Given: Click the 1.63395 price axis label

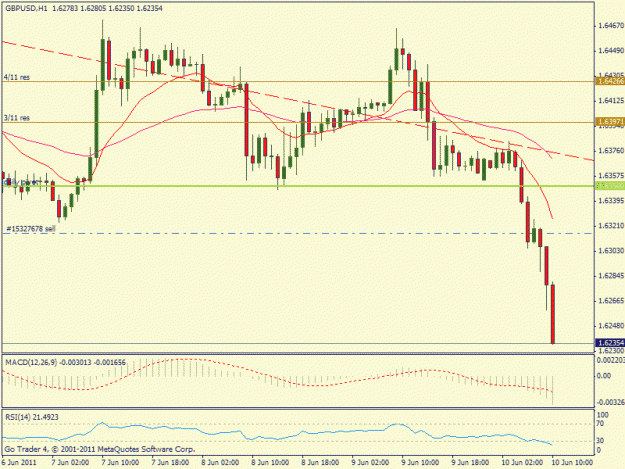Looking at the screenshot, I should [x=611, y=200].
